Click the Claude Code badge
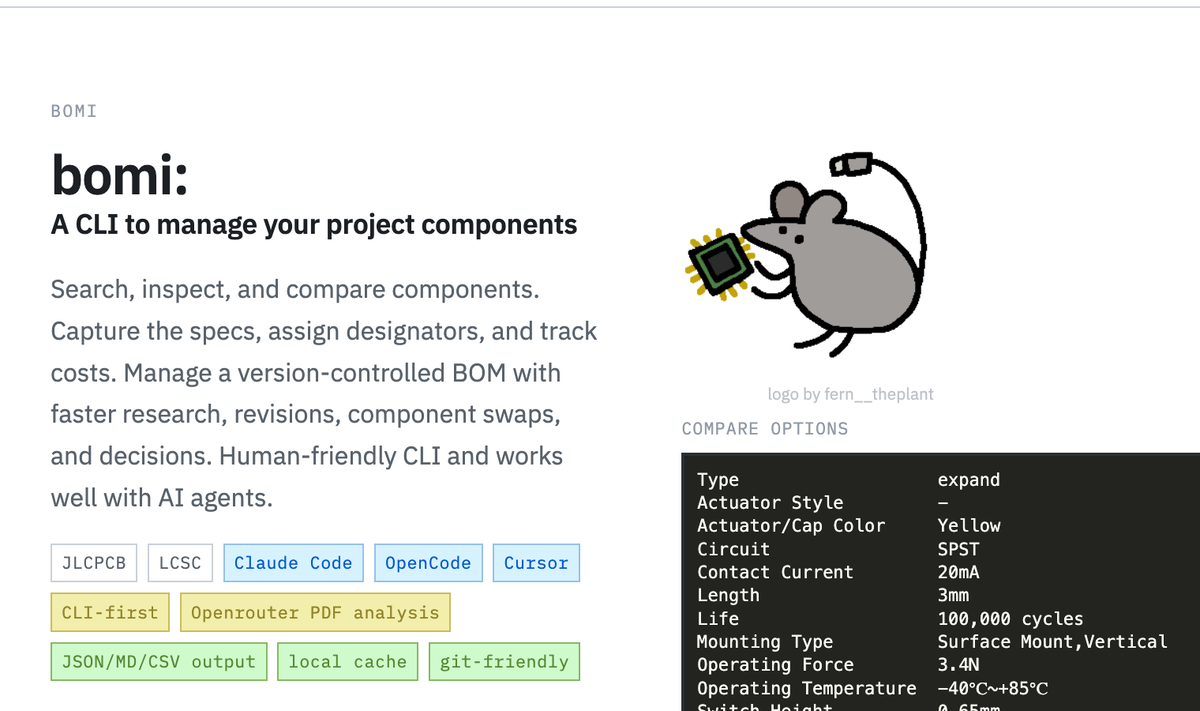 coord(293,563)
